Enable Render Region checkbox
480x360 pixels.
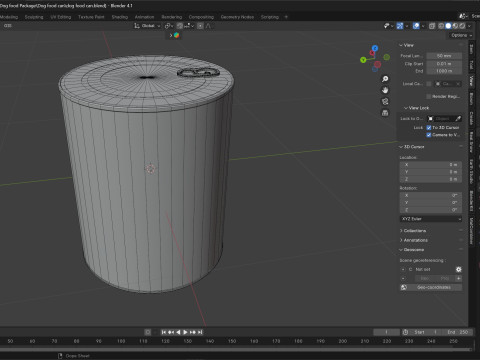point(429,96)
